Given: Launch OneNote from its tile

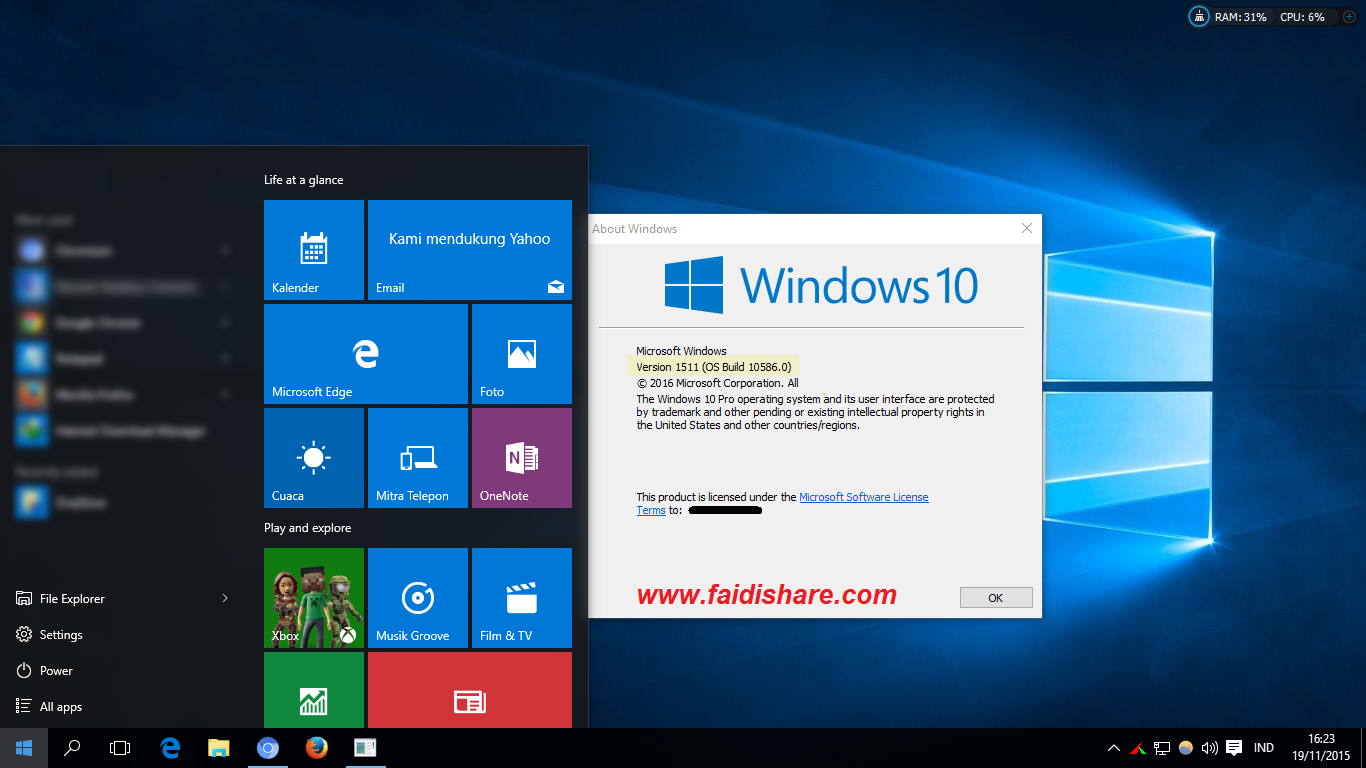Looking at the screenshot, I should point(521,458).
